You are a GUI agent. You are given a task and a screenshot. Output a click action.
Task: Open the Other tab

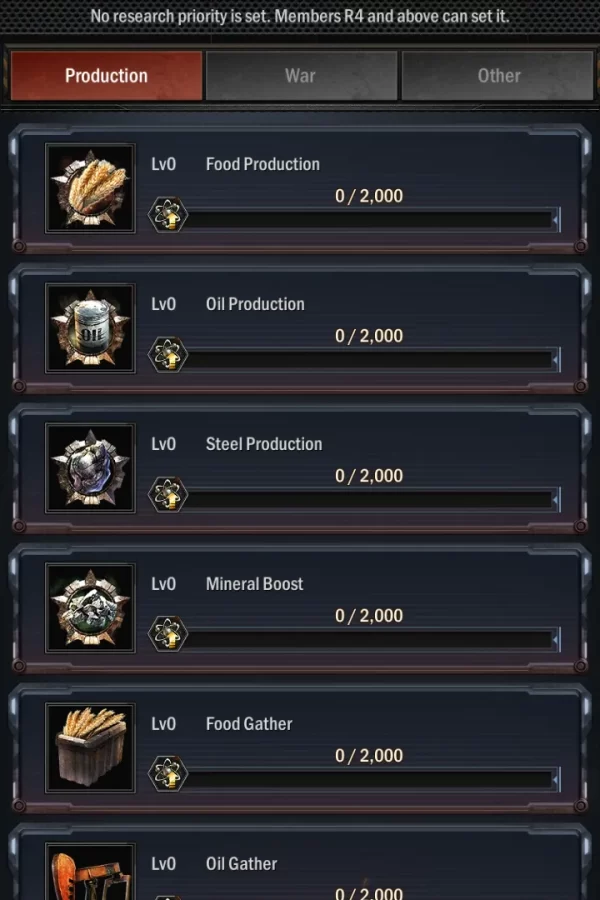(498, 76)
